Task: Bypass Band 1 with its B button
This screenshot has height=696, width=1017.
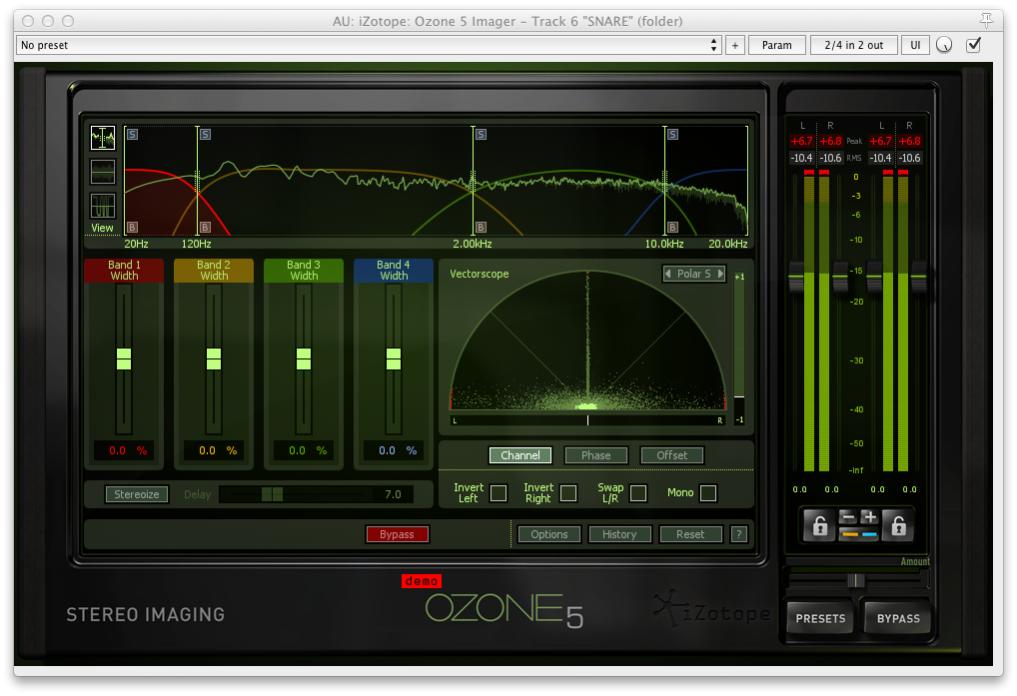Action: [132, 227]
